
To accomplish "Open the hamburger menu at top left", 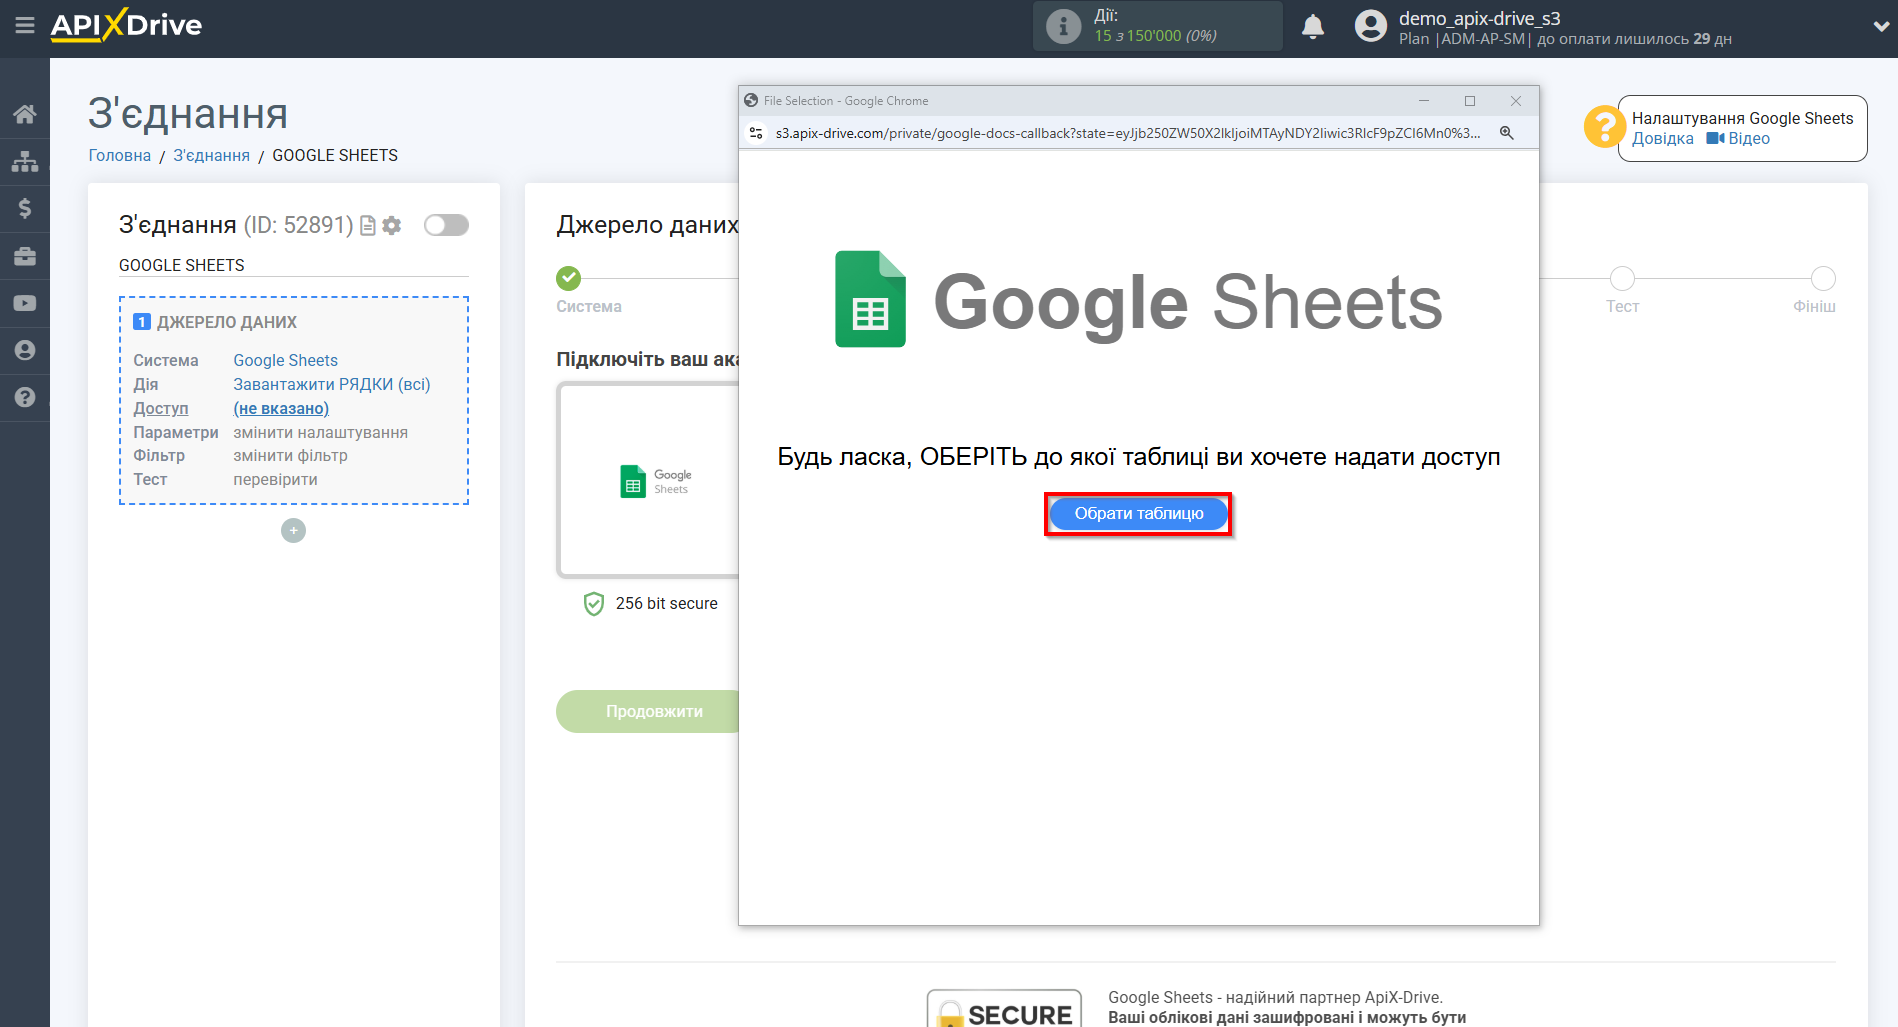I will click(25, 25).
